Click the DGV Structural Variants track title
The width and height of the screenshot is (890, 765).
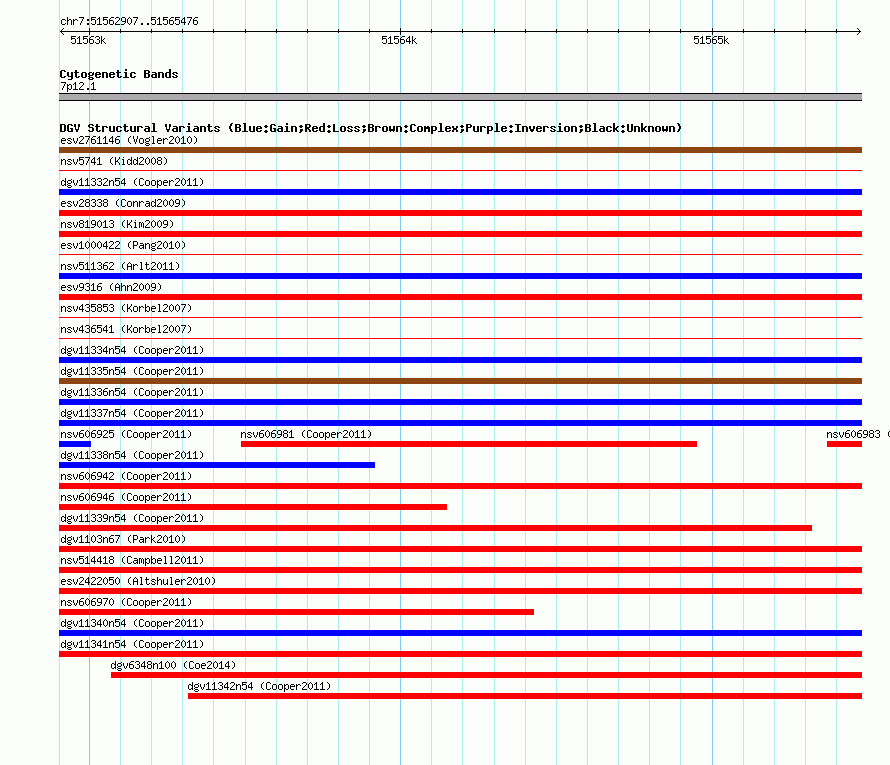pos(370,128)
